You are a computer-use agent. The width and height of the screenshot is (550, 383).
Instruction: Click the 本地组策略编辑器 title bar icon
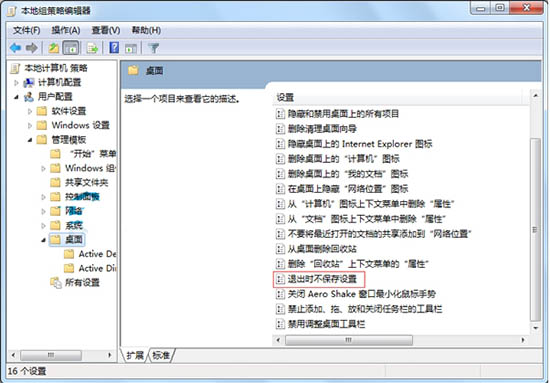pos(11,11)
